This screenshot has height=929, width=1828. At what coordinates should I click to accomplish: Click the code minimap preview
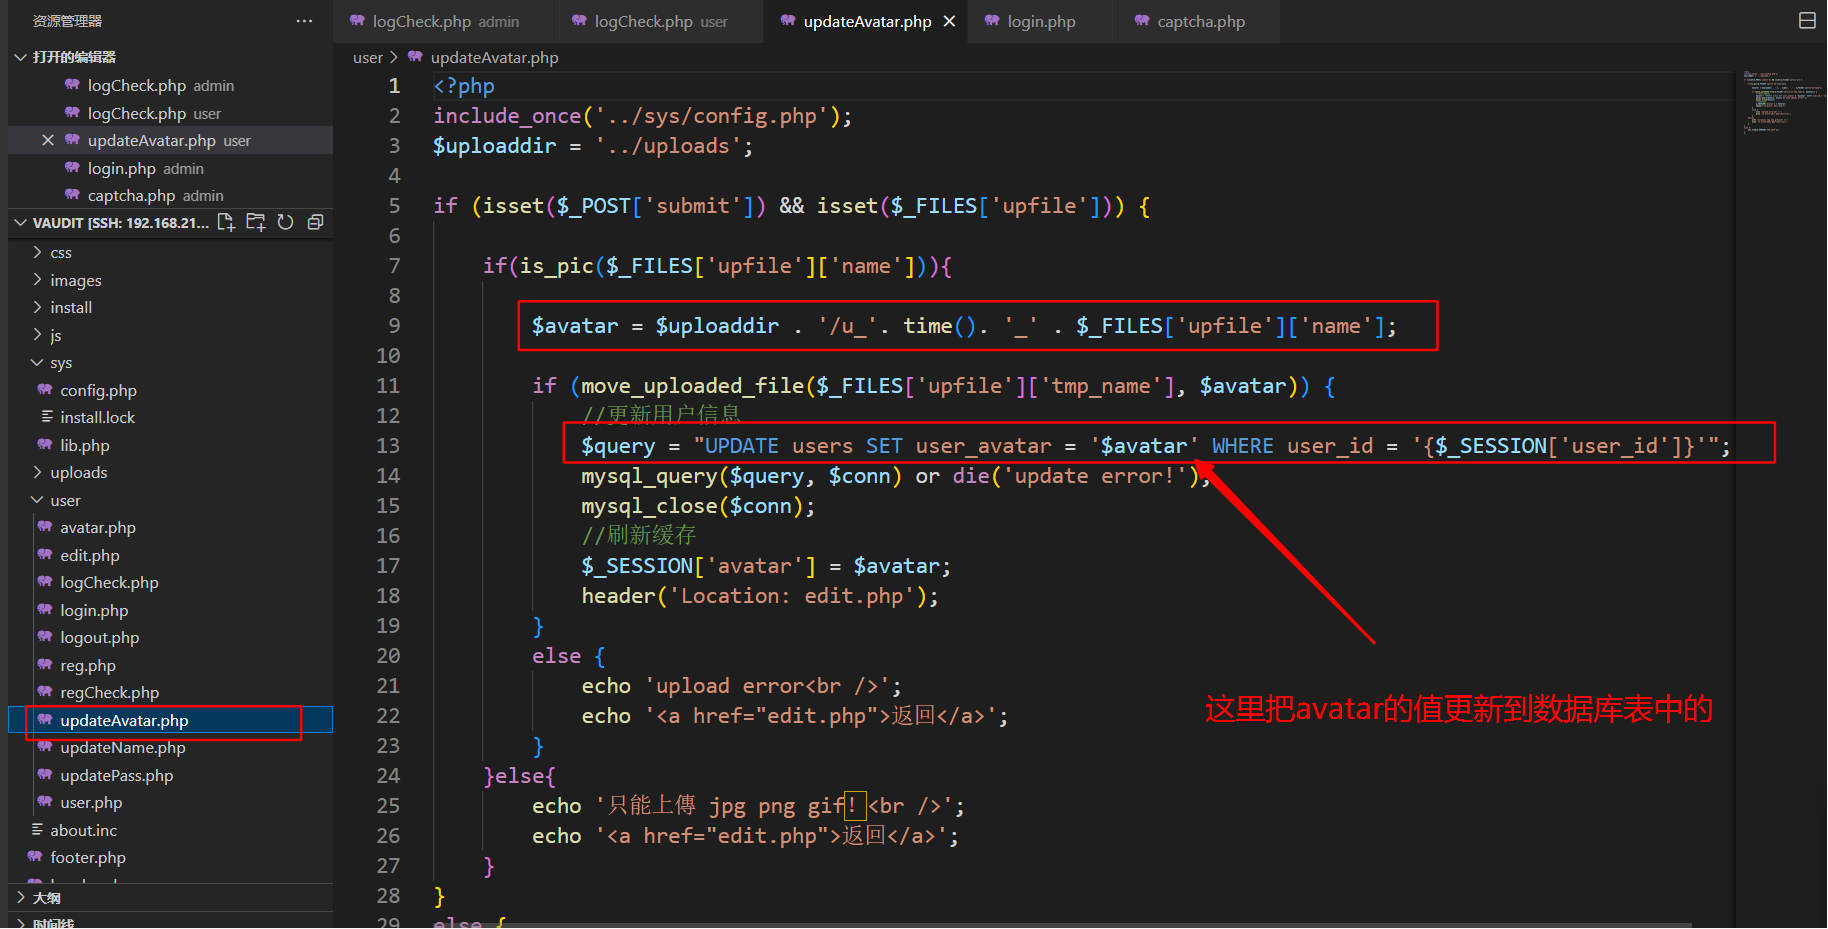click(1784, 102)
